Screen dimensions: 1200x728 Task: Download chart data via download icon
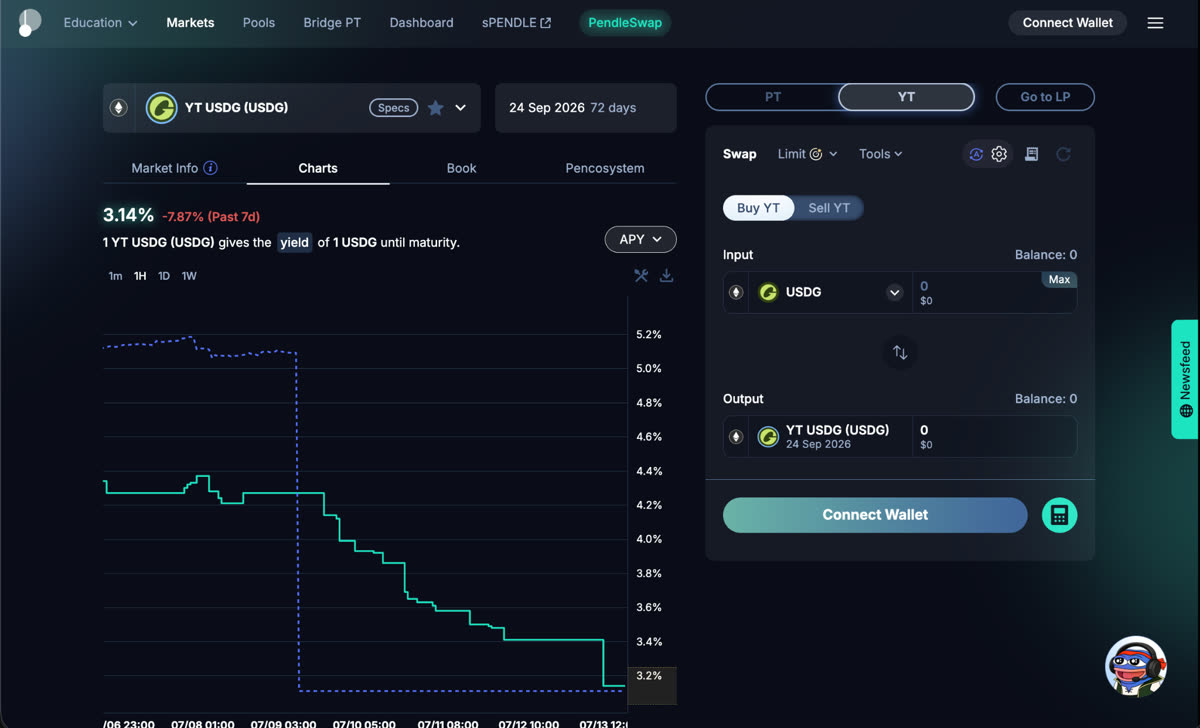point(667,276)
